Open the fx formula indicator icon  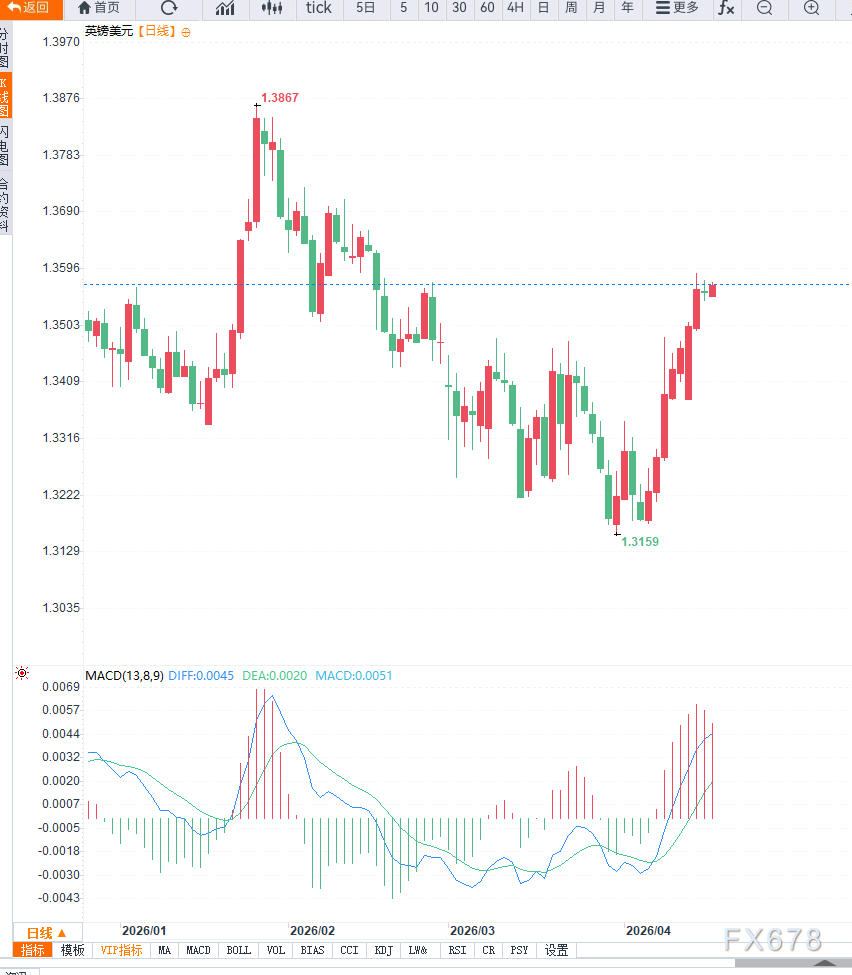pos(726,8)
